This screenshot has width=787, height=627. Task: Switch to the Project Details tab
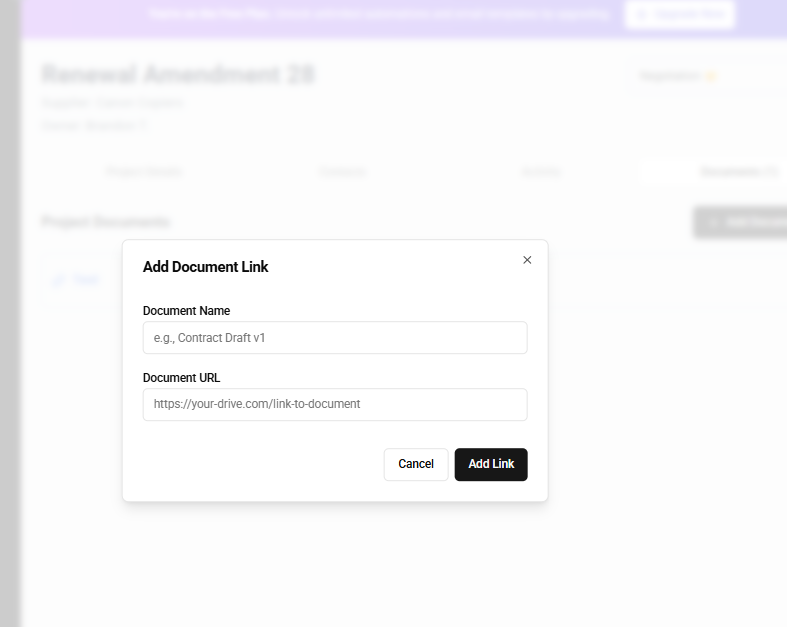click(x=144, y=171)
